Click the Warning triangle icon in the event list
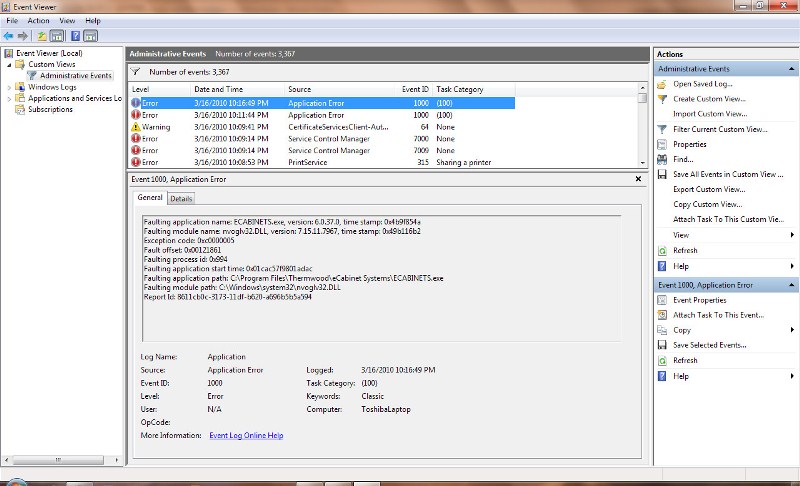The width and height of the screenshot is (800, 486). [x=136, y=127]
